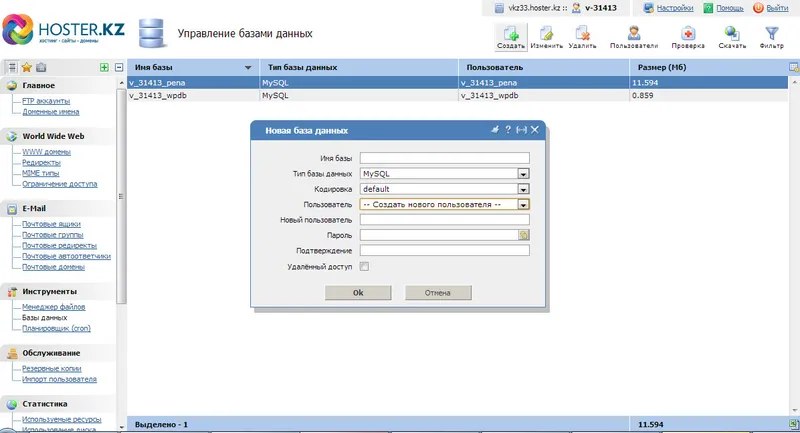
Task: Click the Подтверждение input field
Action: tap(444, 250)
